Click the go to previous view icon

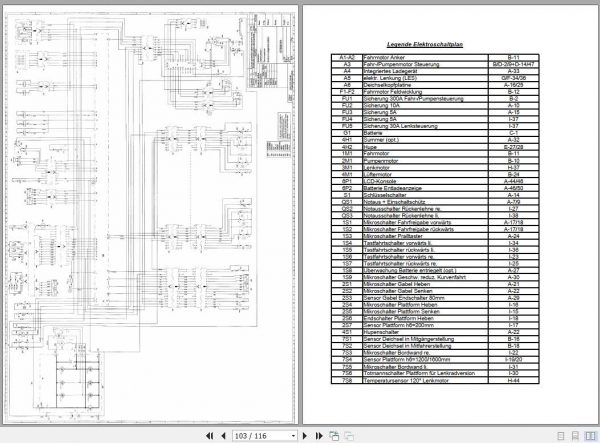(334, 436)
